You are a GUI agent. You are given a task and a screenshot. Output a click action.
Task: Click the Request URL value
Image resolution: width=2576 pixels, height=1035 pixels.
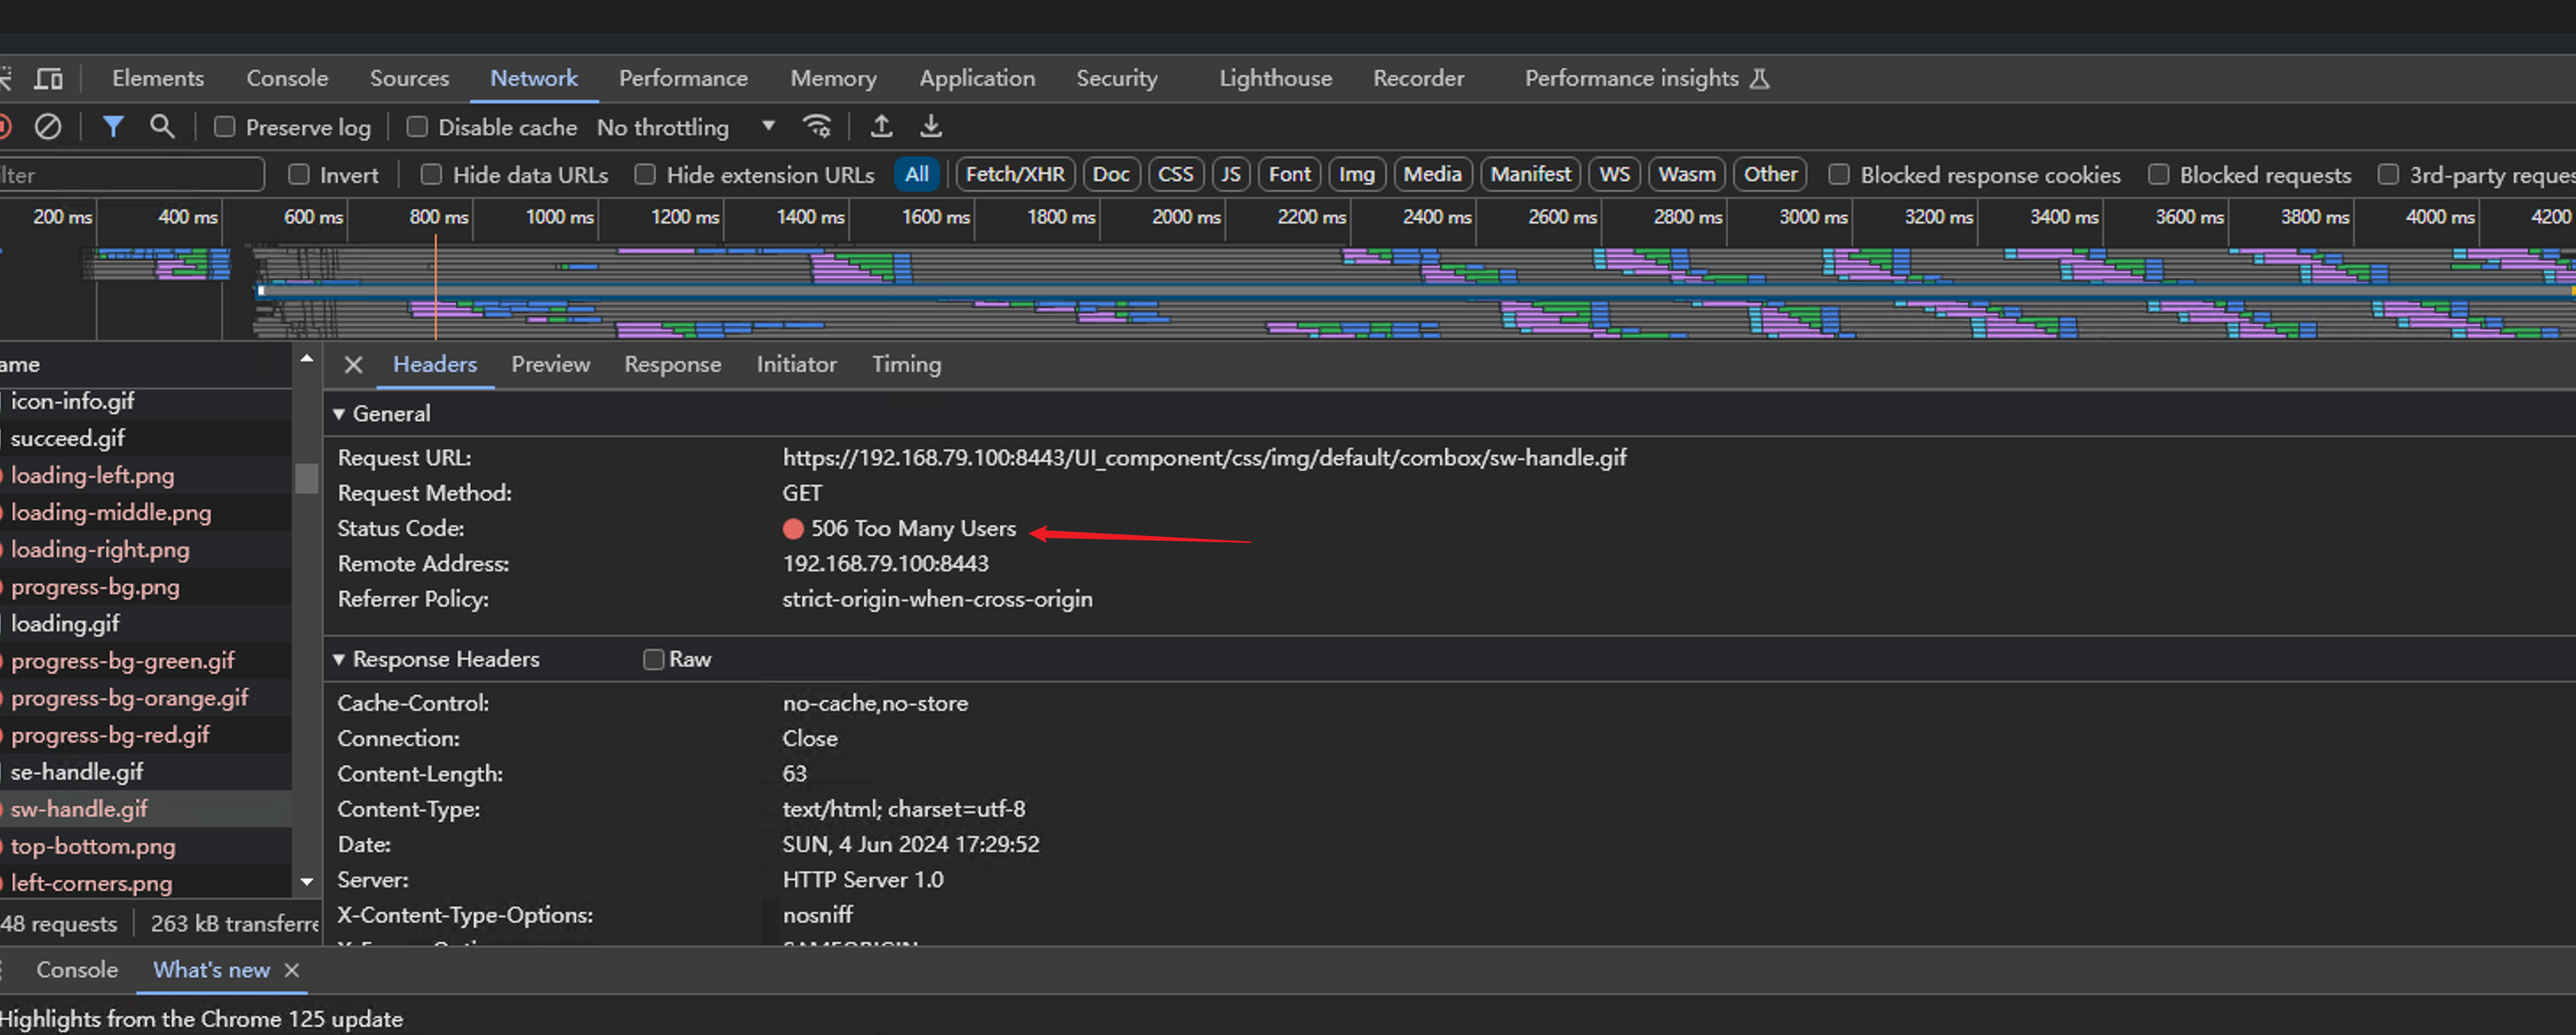tap(1204, 458)
